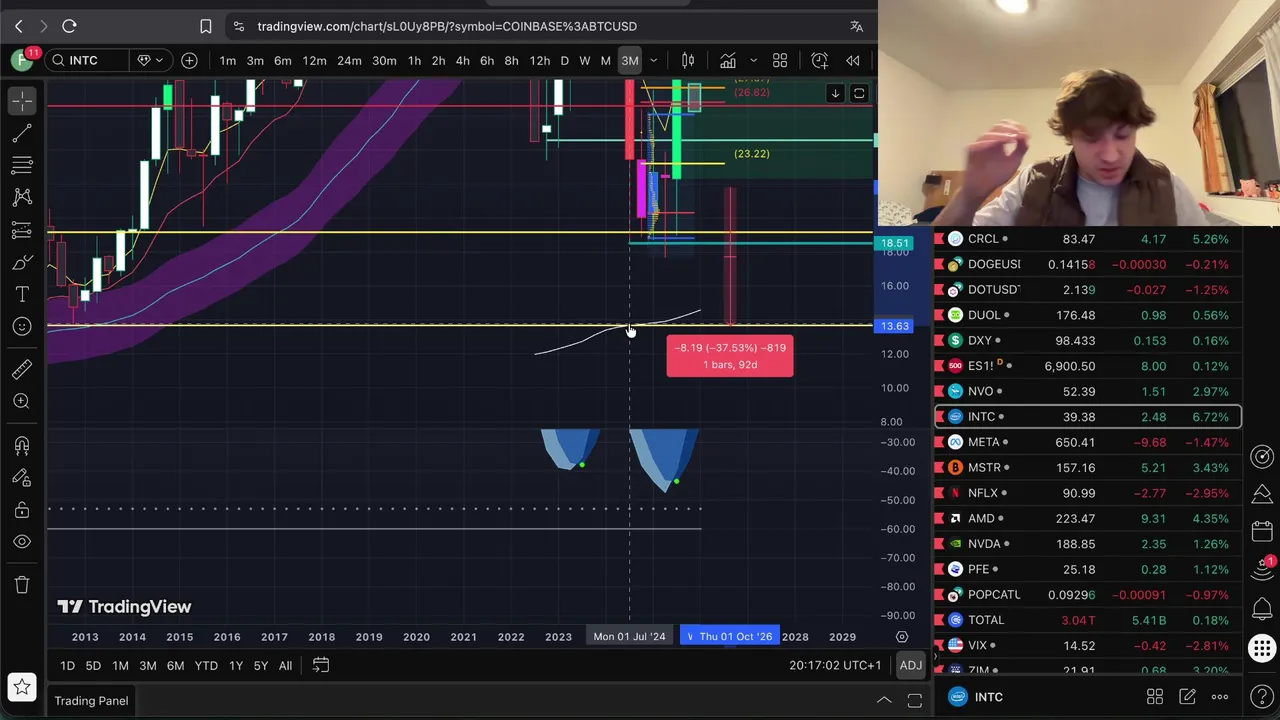Collapse the bottom panel chevron
The image size is (1280, 720).
coord(884,701)
